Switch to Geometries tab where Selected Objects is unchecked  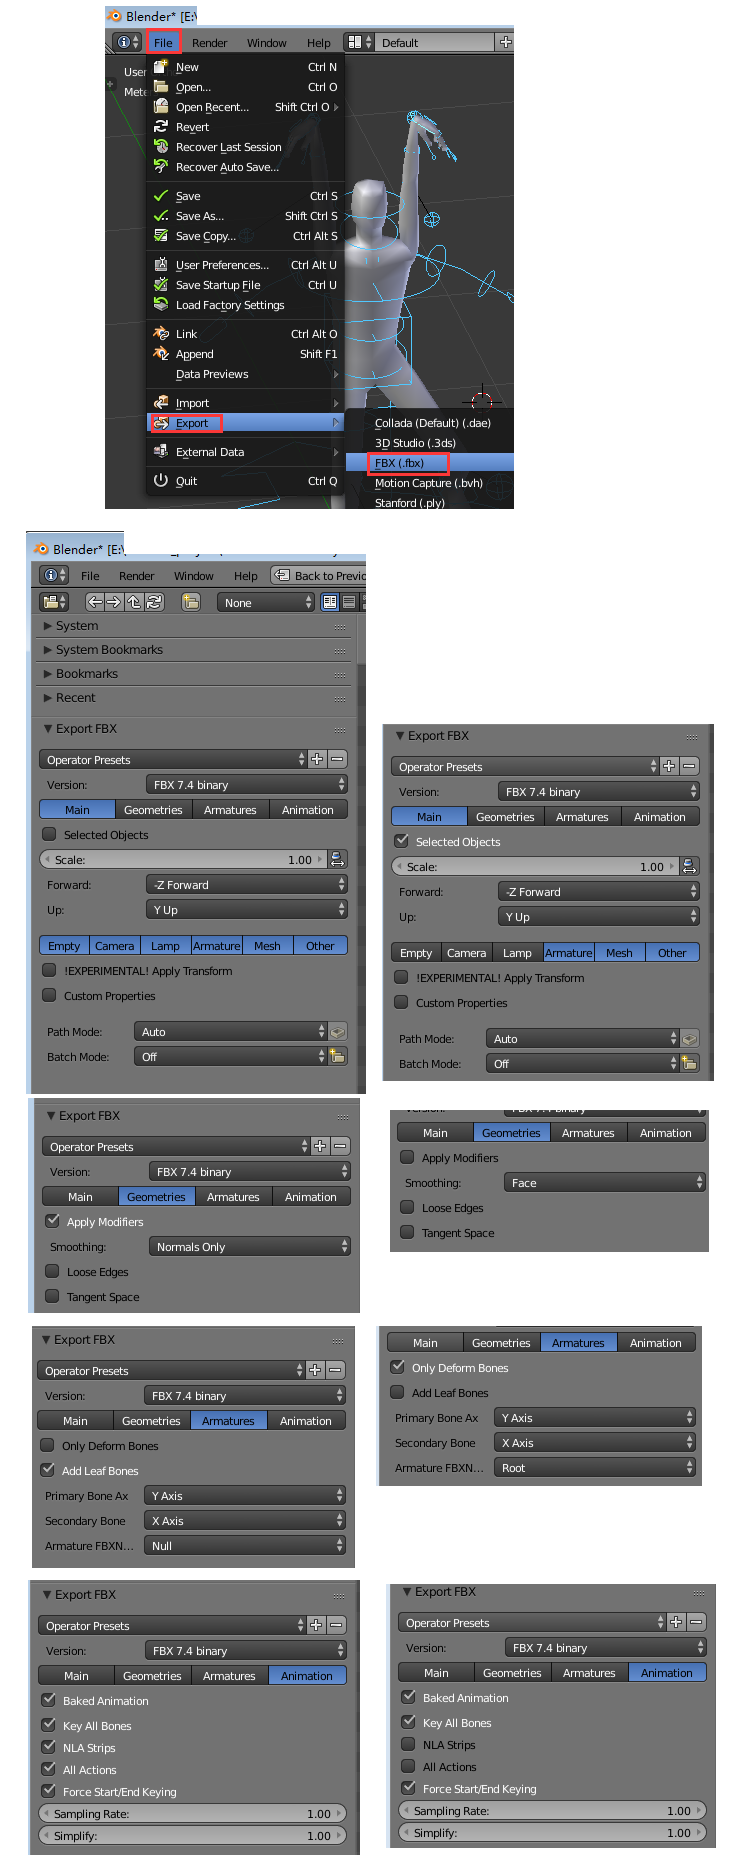[153, 809]
